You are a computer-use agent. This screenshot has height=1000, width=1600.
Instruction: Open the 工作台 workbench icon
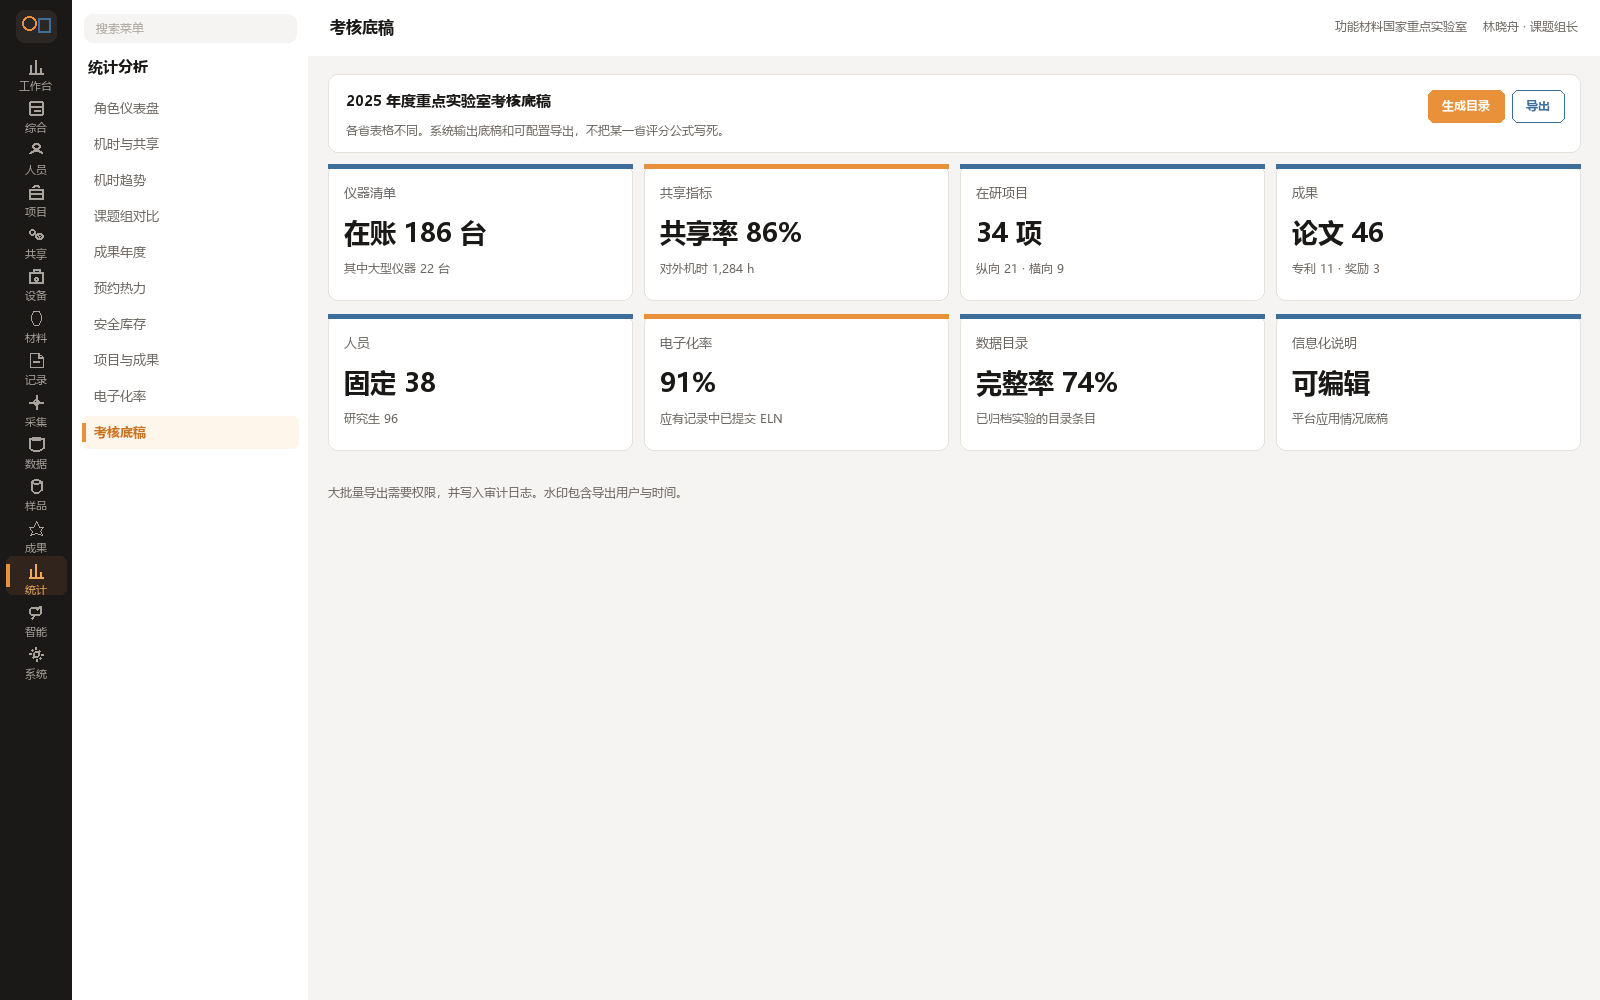click(x=36, y=76)
